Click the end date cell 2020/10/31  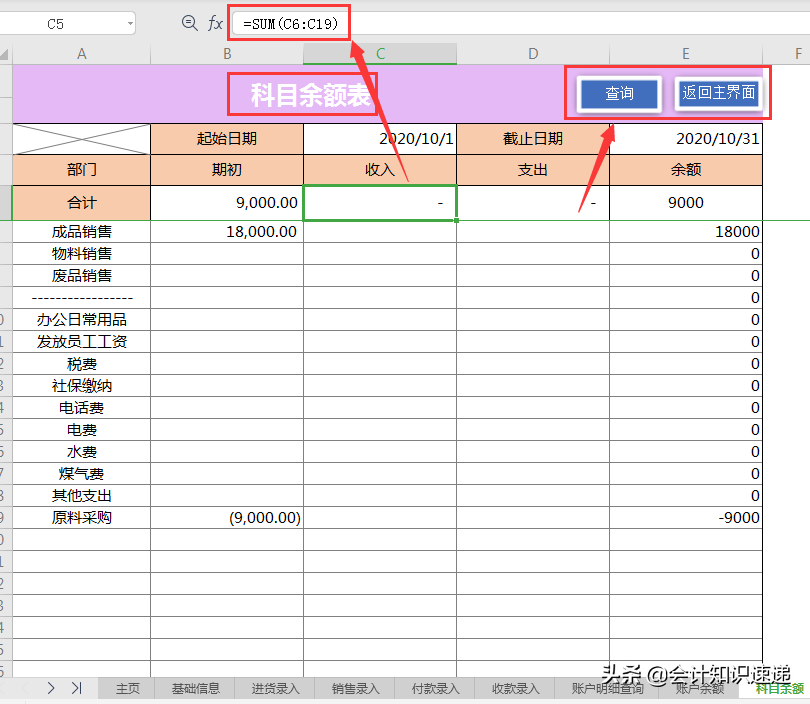686,139
